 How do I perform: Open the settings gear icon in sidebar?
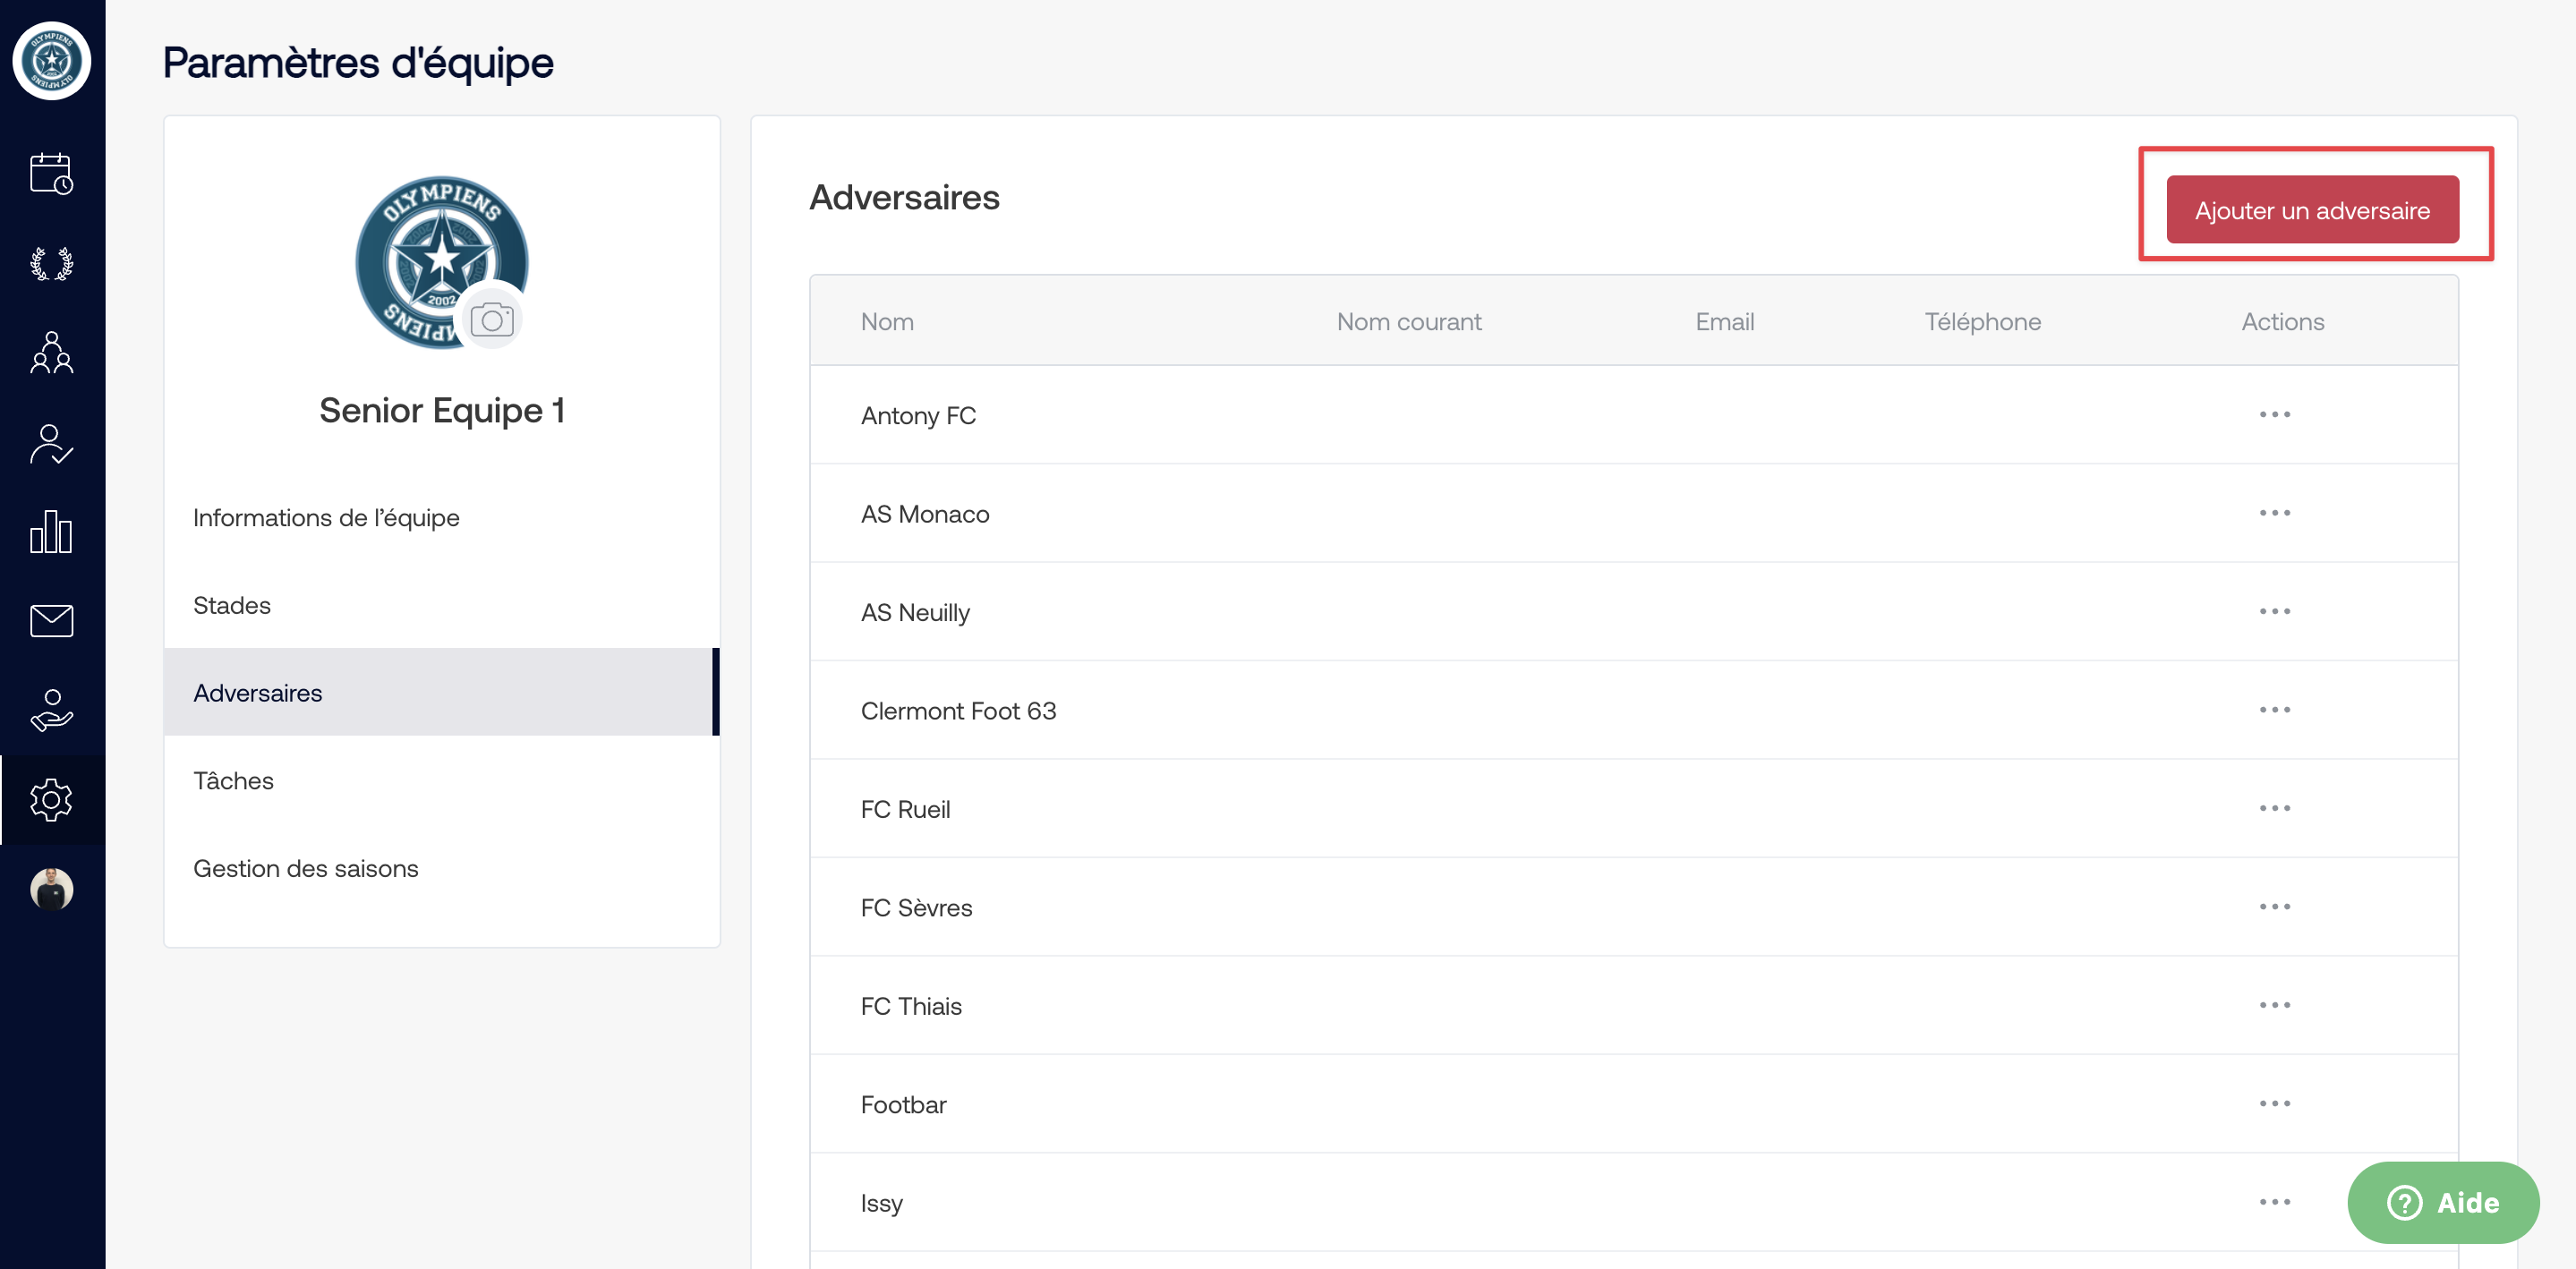click(52, 800)
